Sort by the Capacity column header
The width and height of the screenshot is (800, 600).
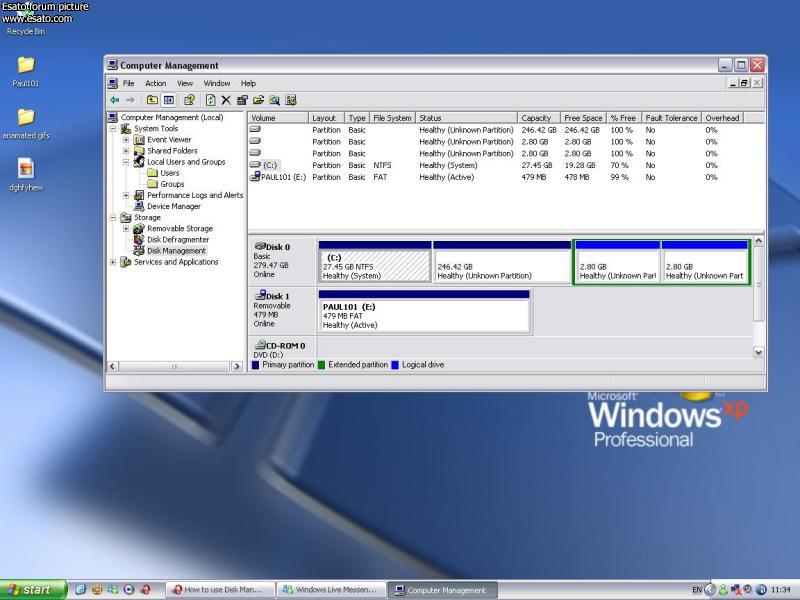(x=539, y=118)
